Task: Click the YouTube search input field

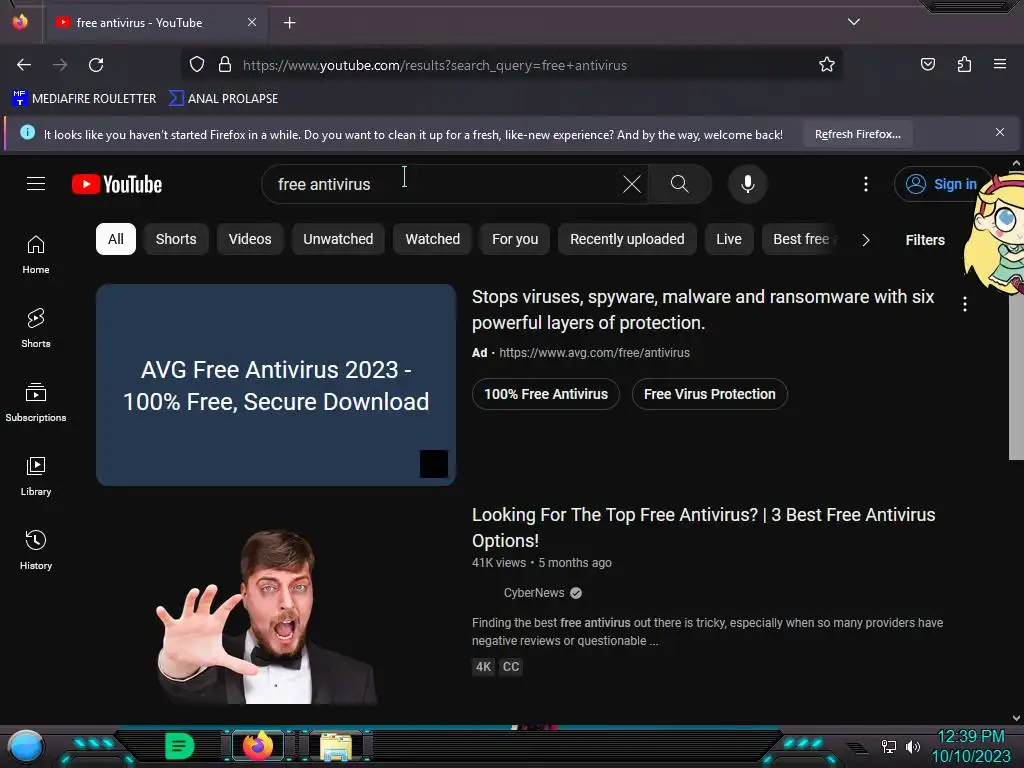Action: 444,184
